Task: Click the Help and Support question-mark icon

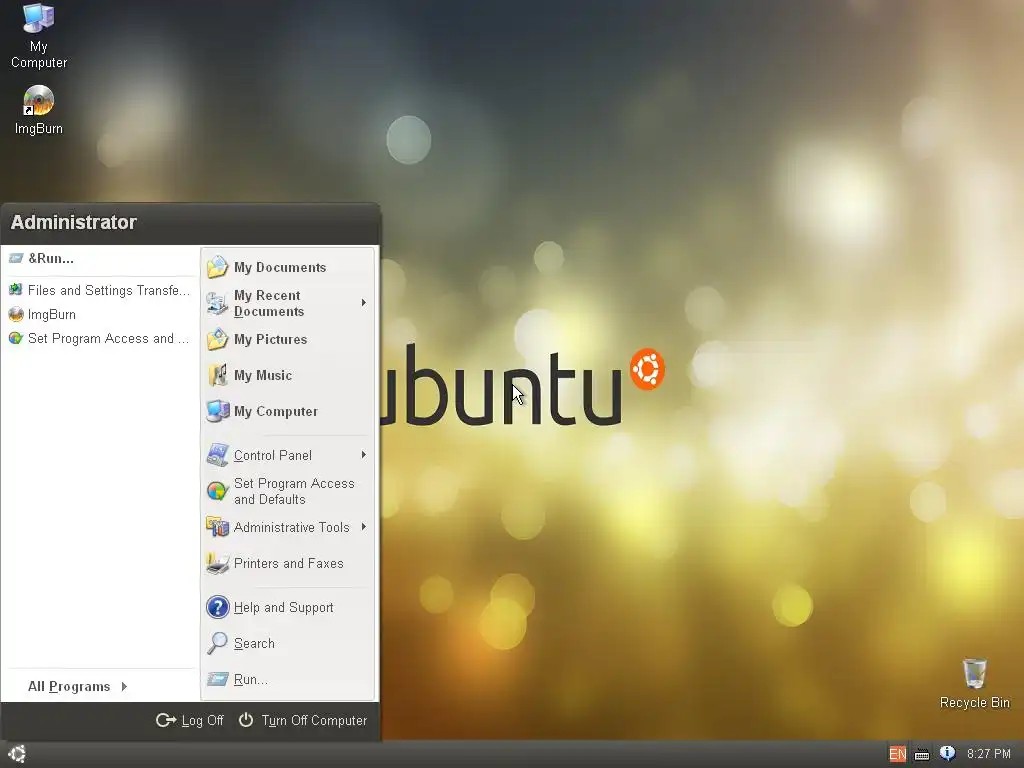Action: [x=217, y=607]
